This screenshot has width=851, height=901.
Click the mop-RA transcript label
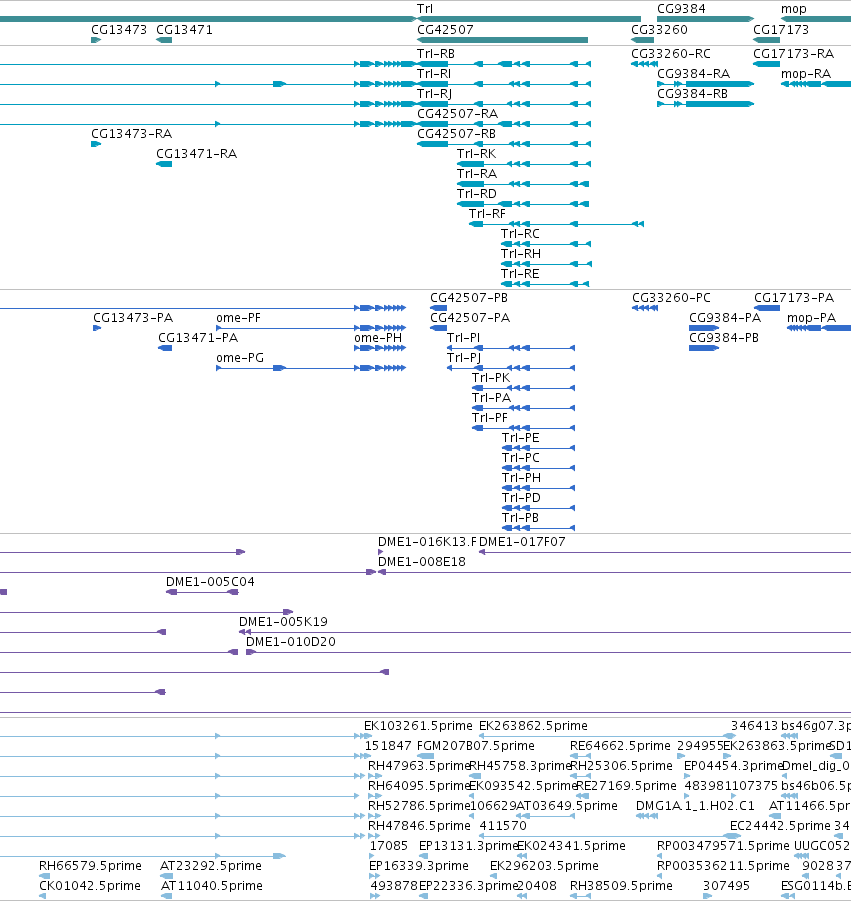[x=806, y=74]
